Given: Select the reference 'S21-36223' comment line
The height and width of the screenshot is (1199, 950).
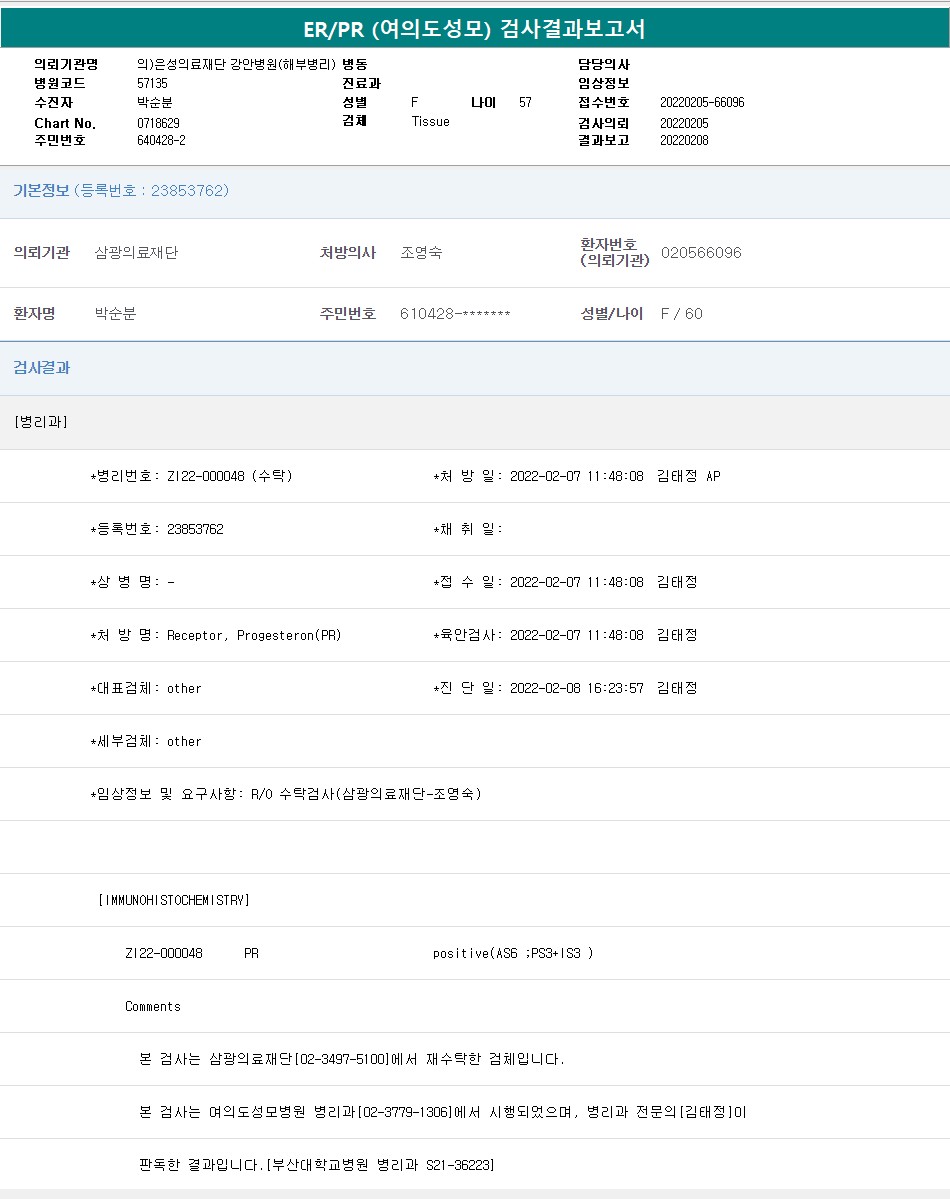Looking at the screenshot, I should tap(317, 1165).
